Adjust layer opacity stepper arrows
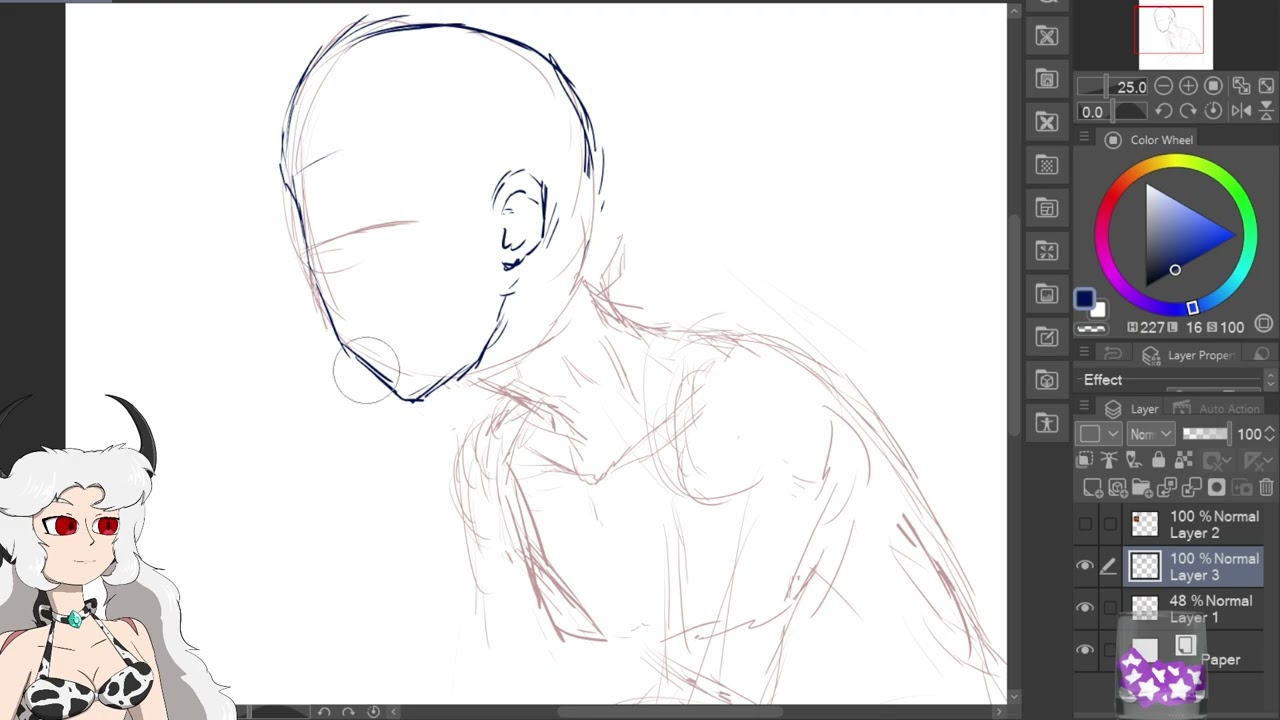 tap(1270, 433)
